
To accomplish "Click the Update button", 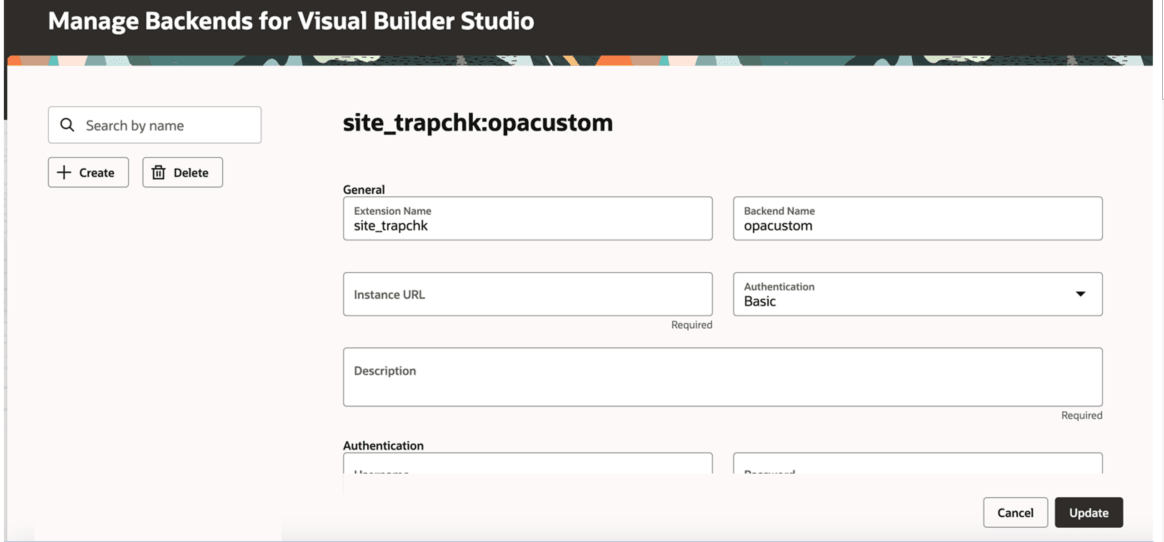I will tap(1089, 512).
